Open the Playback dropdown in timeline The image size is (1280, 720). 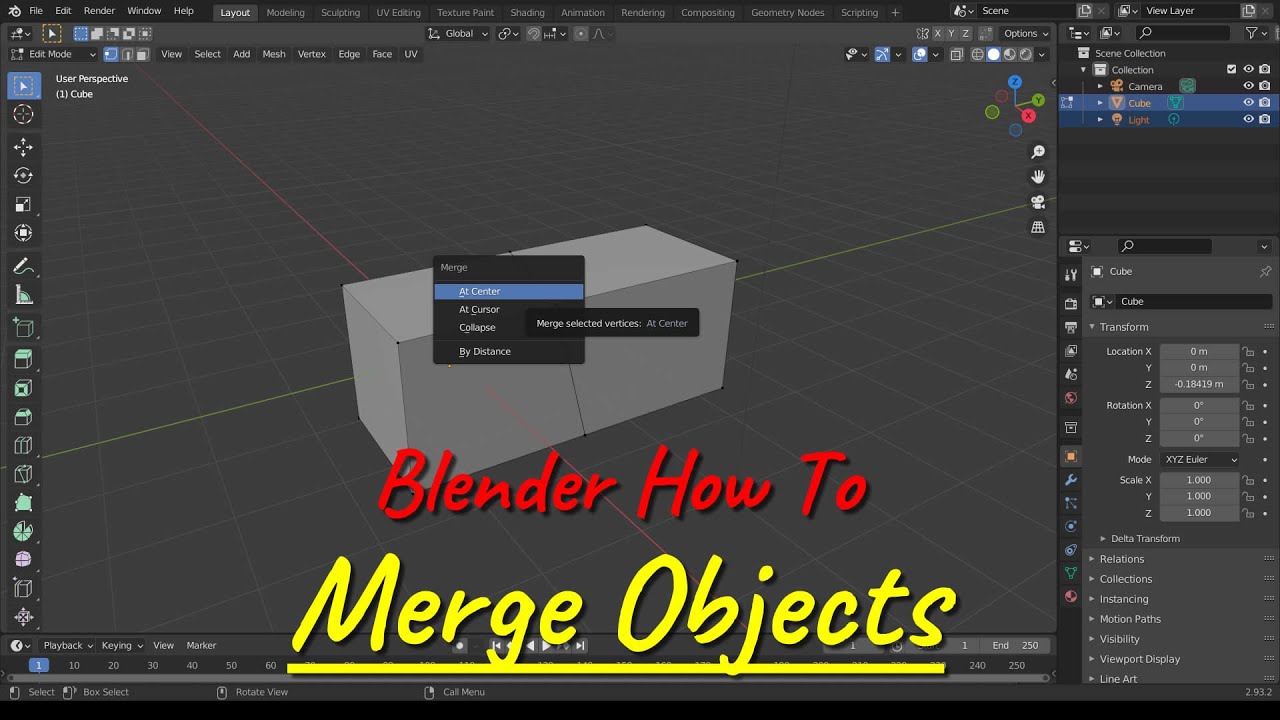coord(67,646)
